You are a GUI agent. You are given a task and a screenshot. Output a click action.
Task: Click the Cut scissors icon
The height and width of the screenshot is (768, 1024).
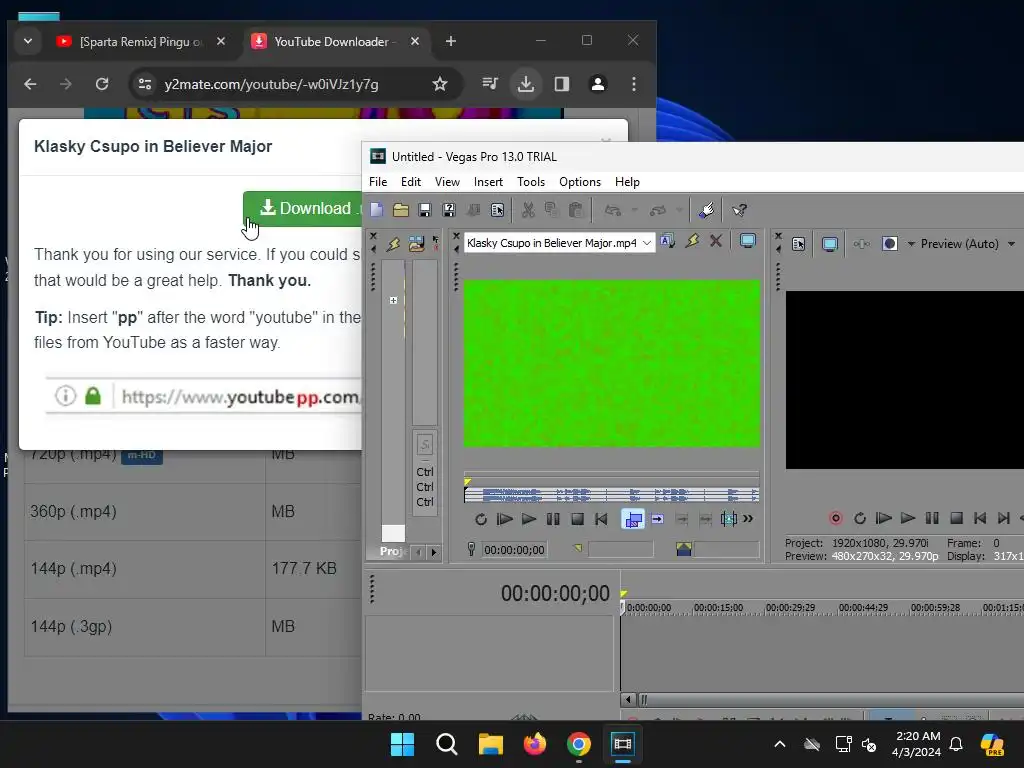528,210
